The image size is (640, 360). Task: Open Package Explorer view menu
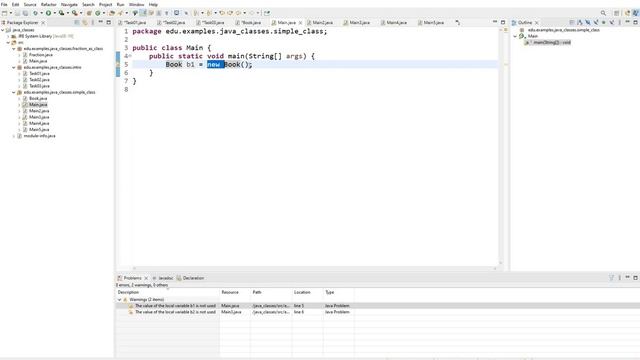click(x=93, y=22)
